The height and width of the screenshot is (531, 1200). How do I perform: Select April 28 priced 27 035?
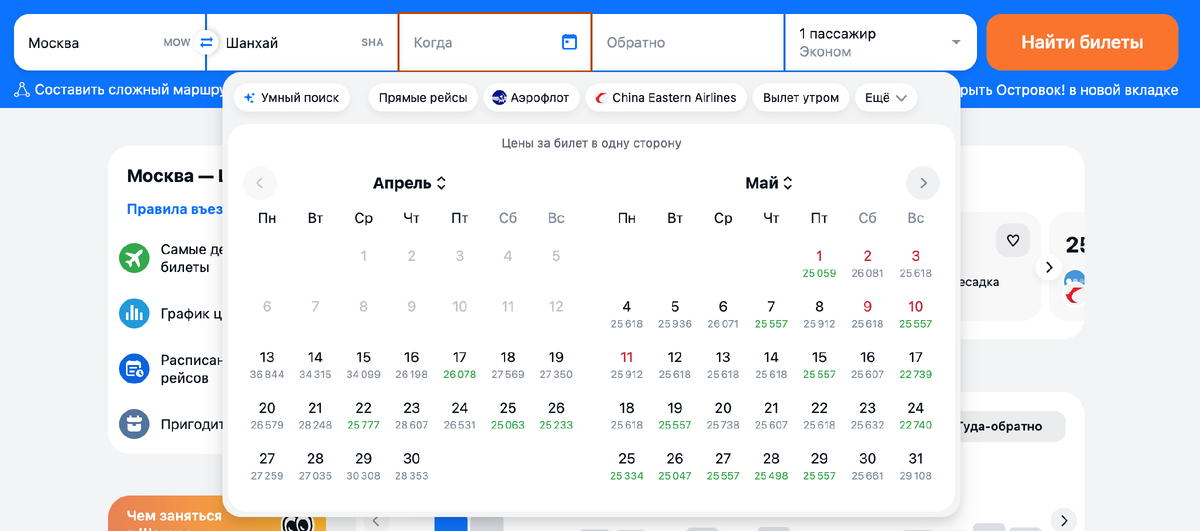pos(315,466)
